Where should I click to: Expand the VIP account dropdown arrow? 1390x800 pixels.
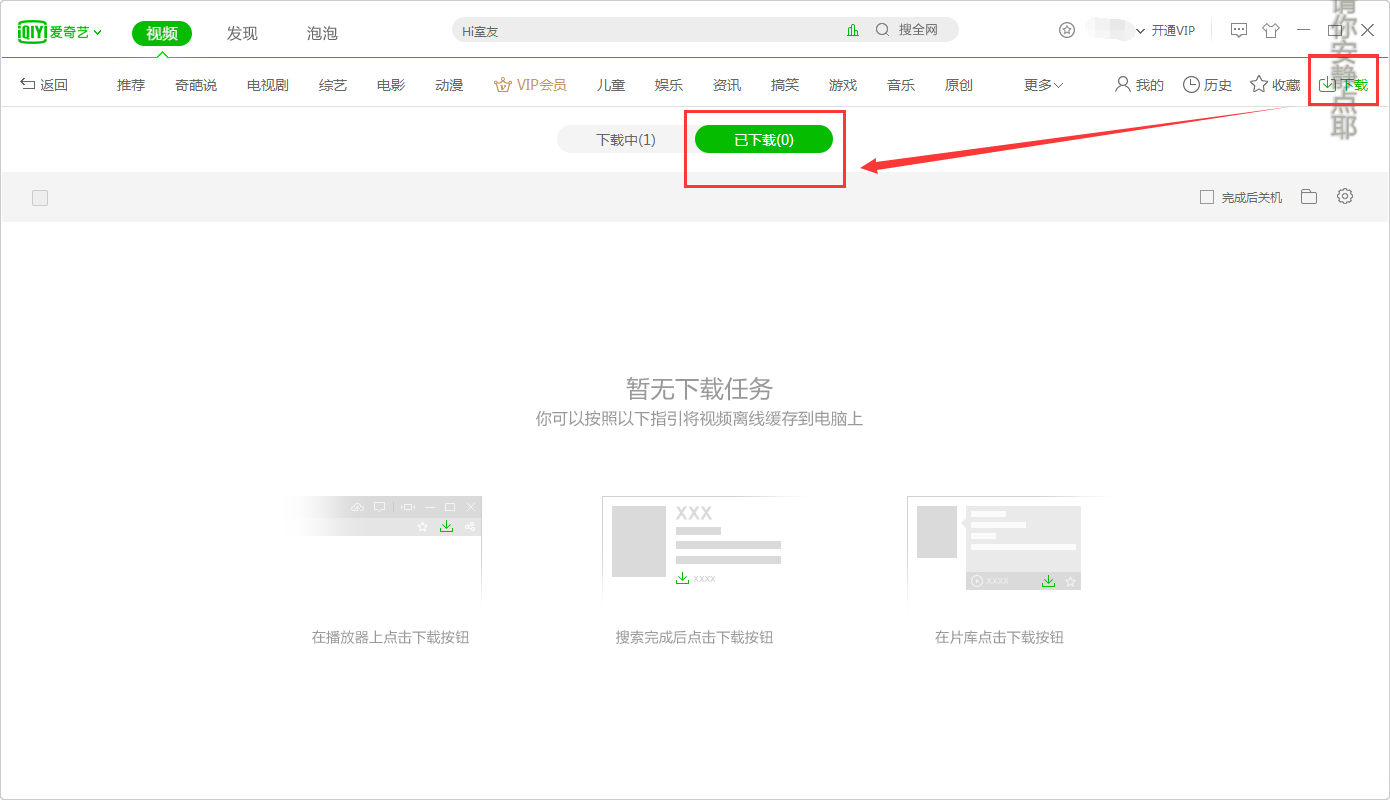point(1138,30)
